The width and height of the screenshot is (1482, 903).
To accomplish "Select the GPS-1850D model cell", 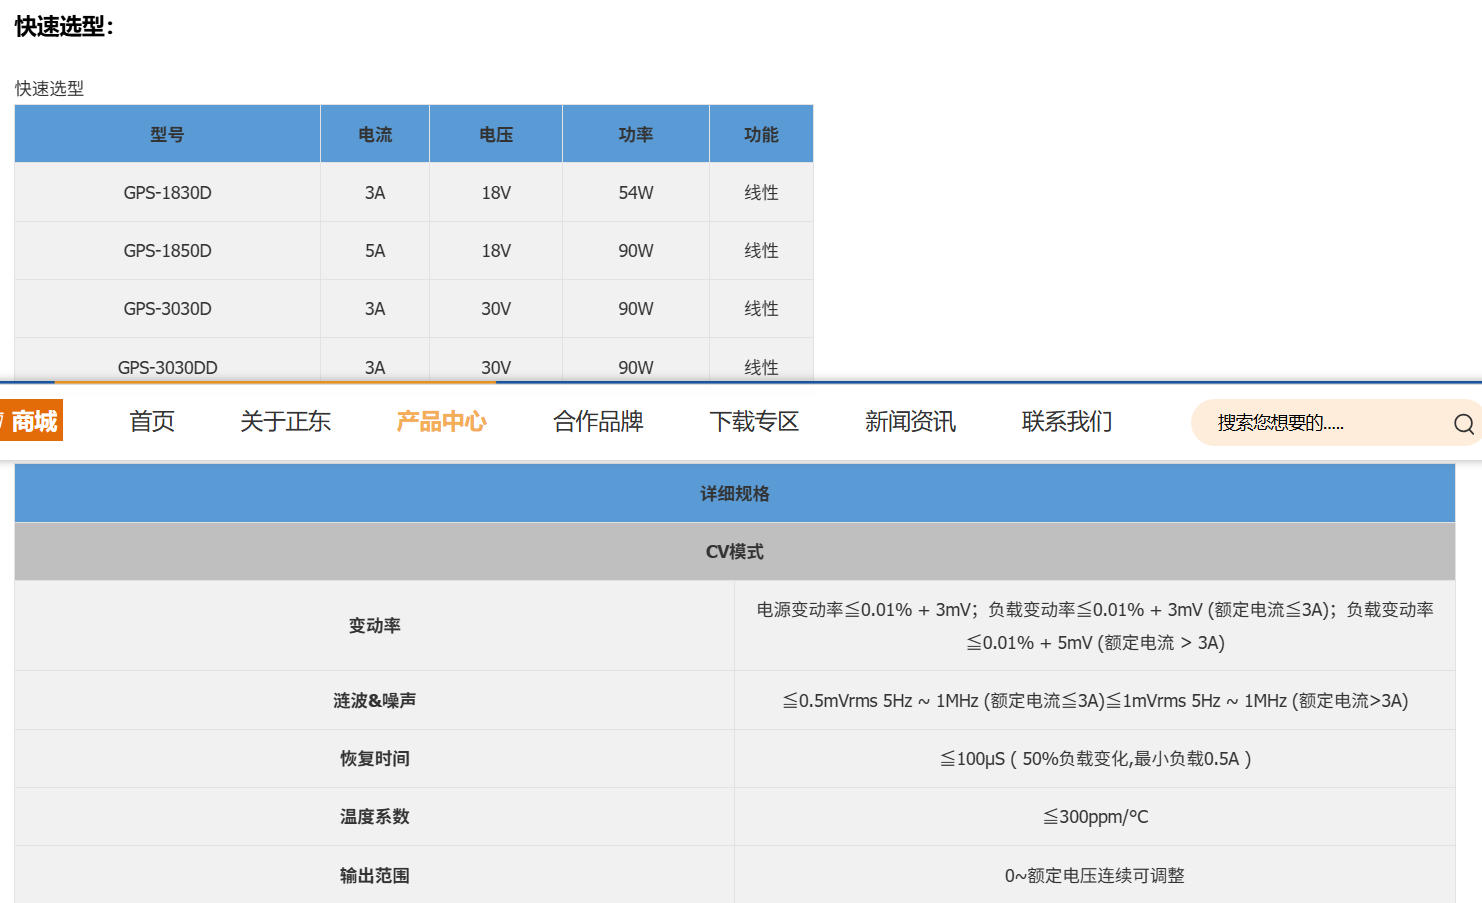I will click(167, 250).
